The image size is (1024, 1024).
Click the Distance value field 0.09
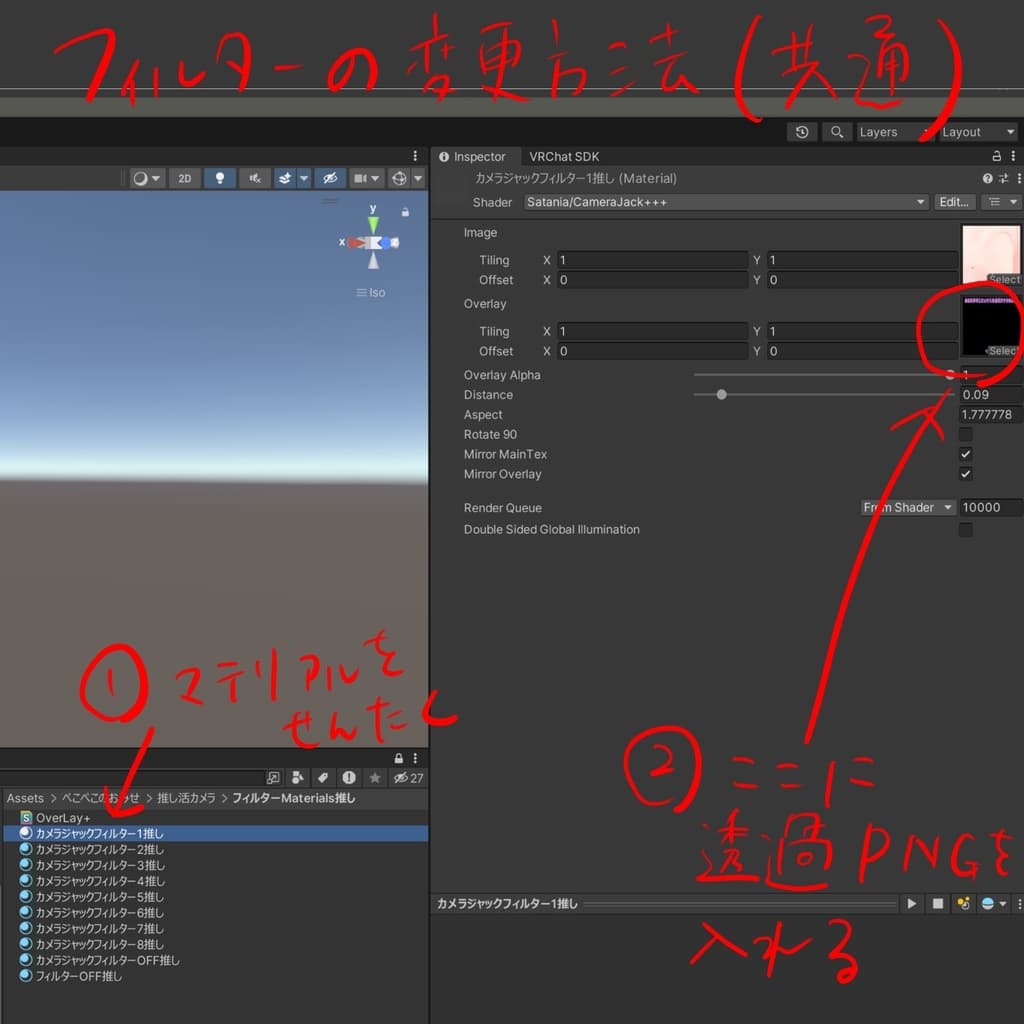(990, 394)
